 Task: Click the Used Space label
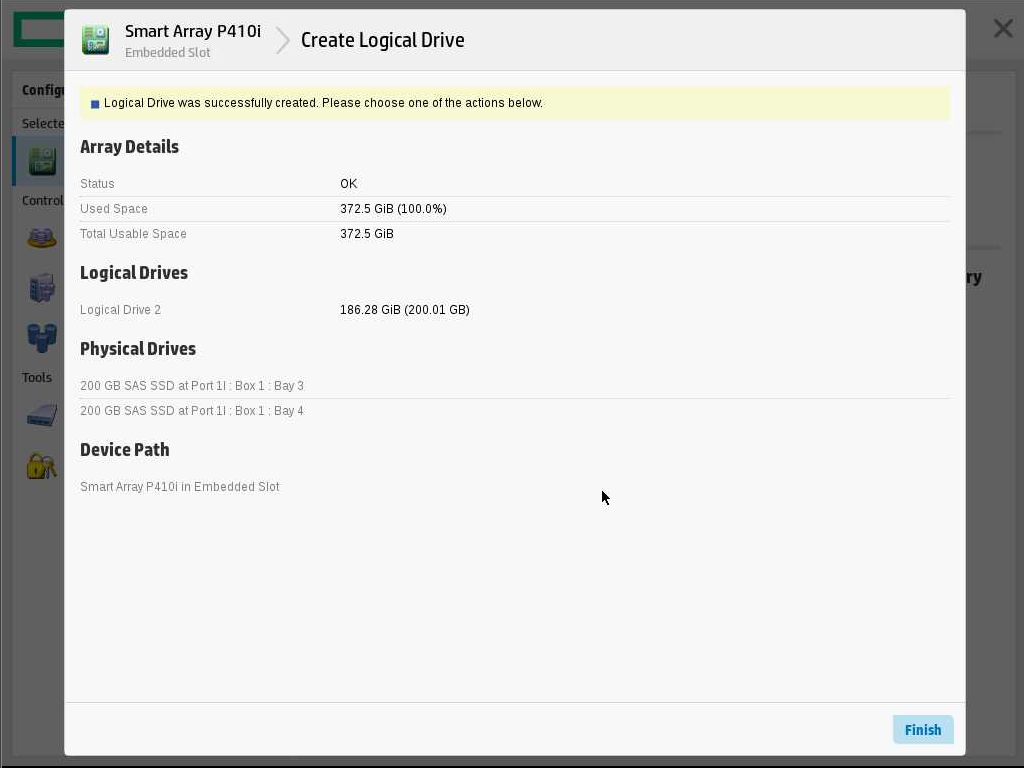point(114,209)
